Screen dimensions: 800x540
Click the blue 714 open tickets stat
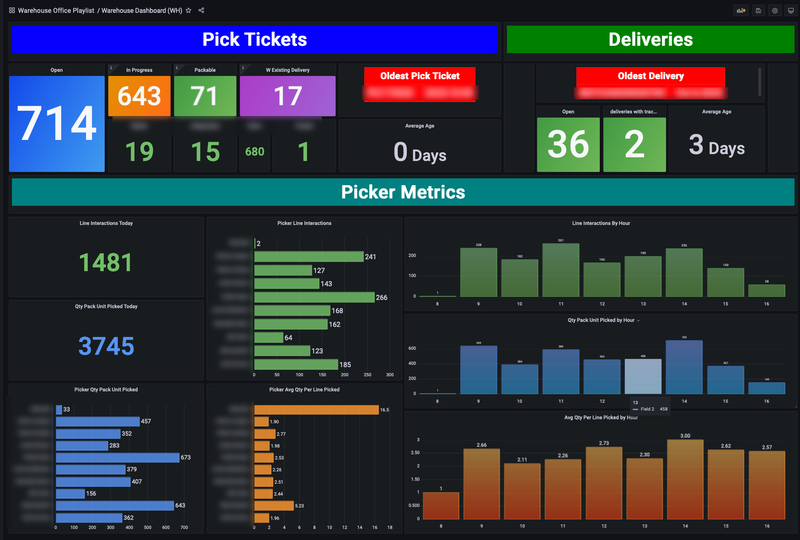(57, 124)
